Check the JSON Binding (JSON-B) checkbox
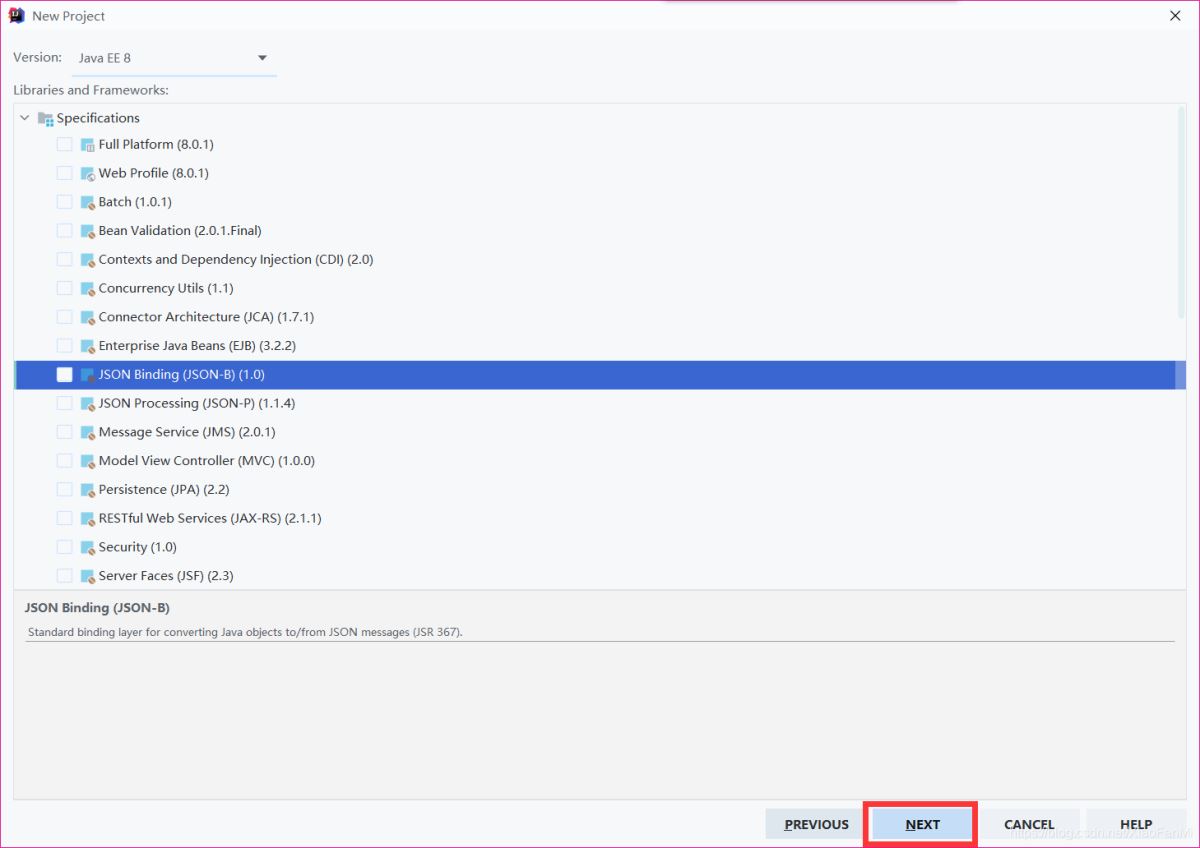 tap(64, 375)
